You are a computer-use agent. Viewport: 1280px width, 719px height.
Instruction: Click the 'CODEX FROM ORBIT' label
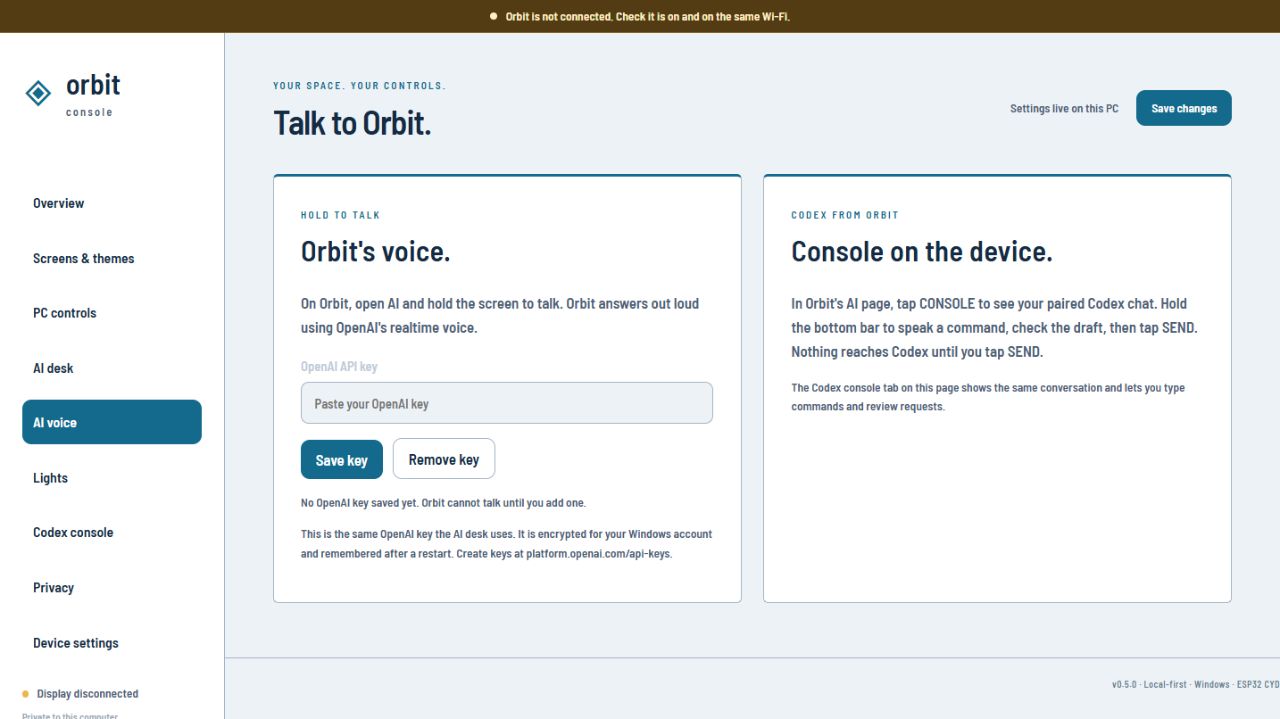pos(845,215)
